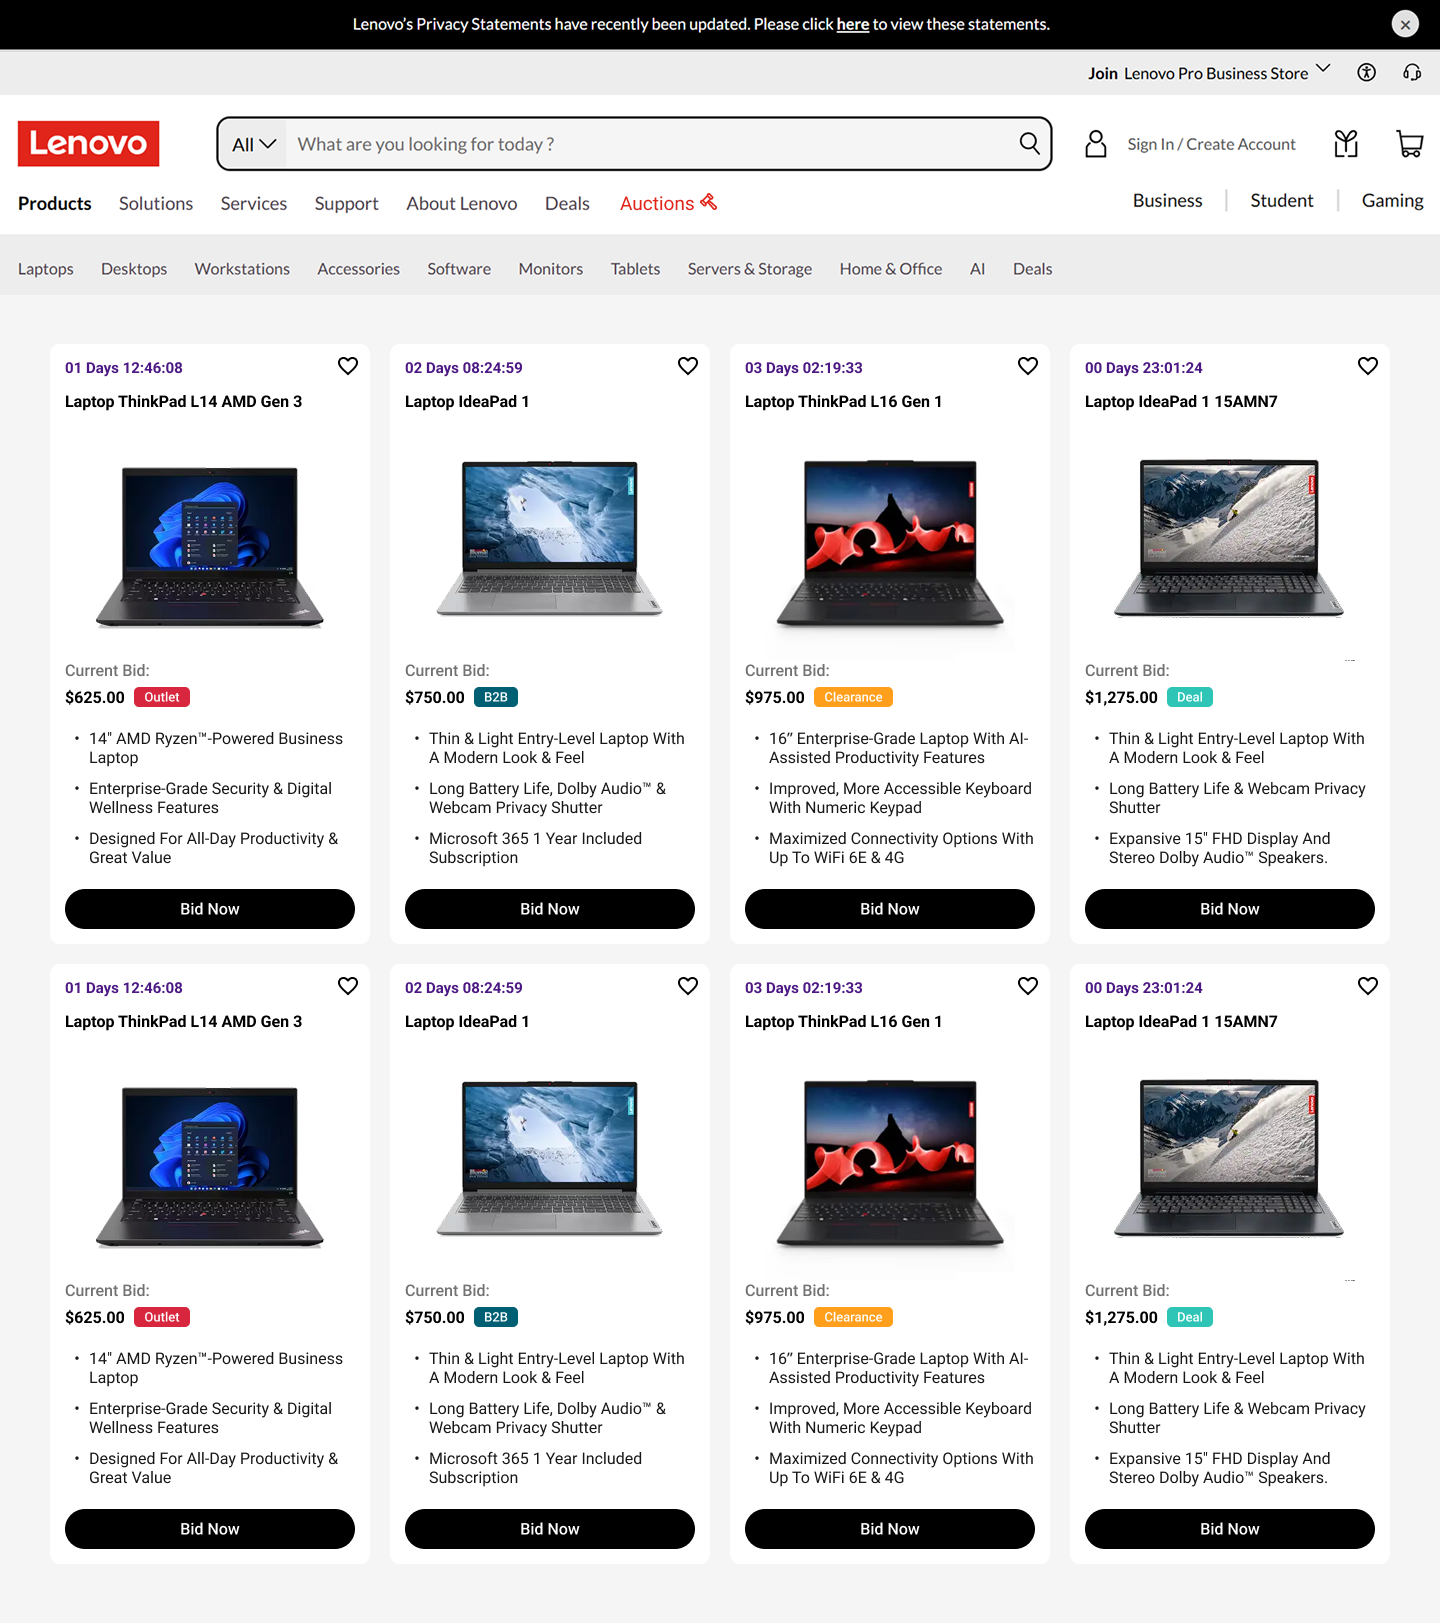The width and height of the screenshot is (1440, 1623).
Task: Switch to the Student store
Action: (x=1282, y=200)
